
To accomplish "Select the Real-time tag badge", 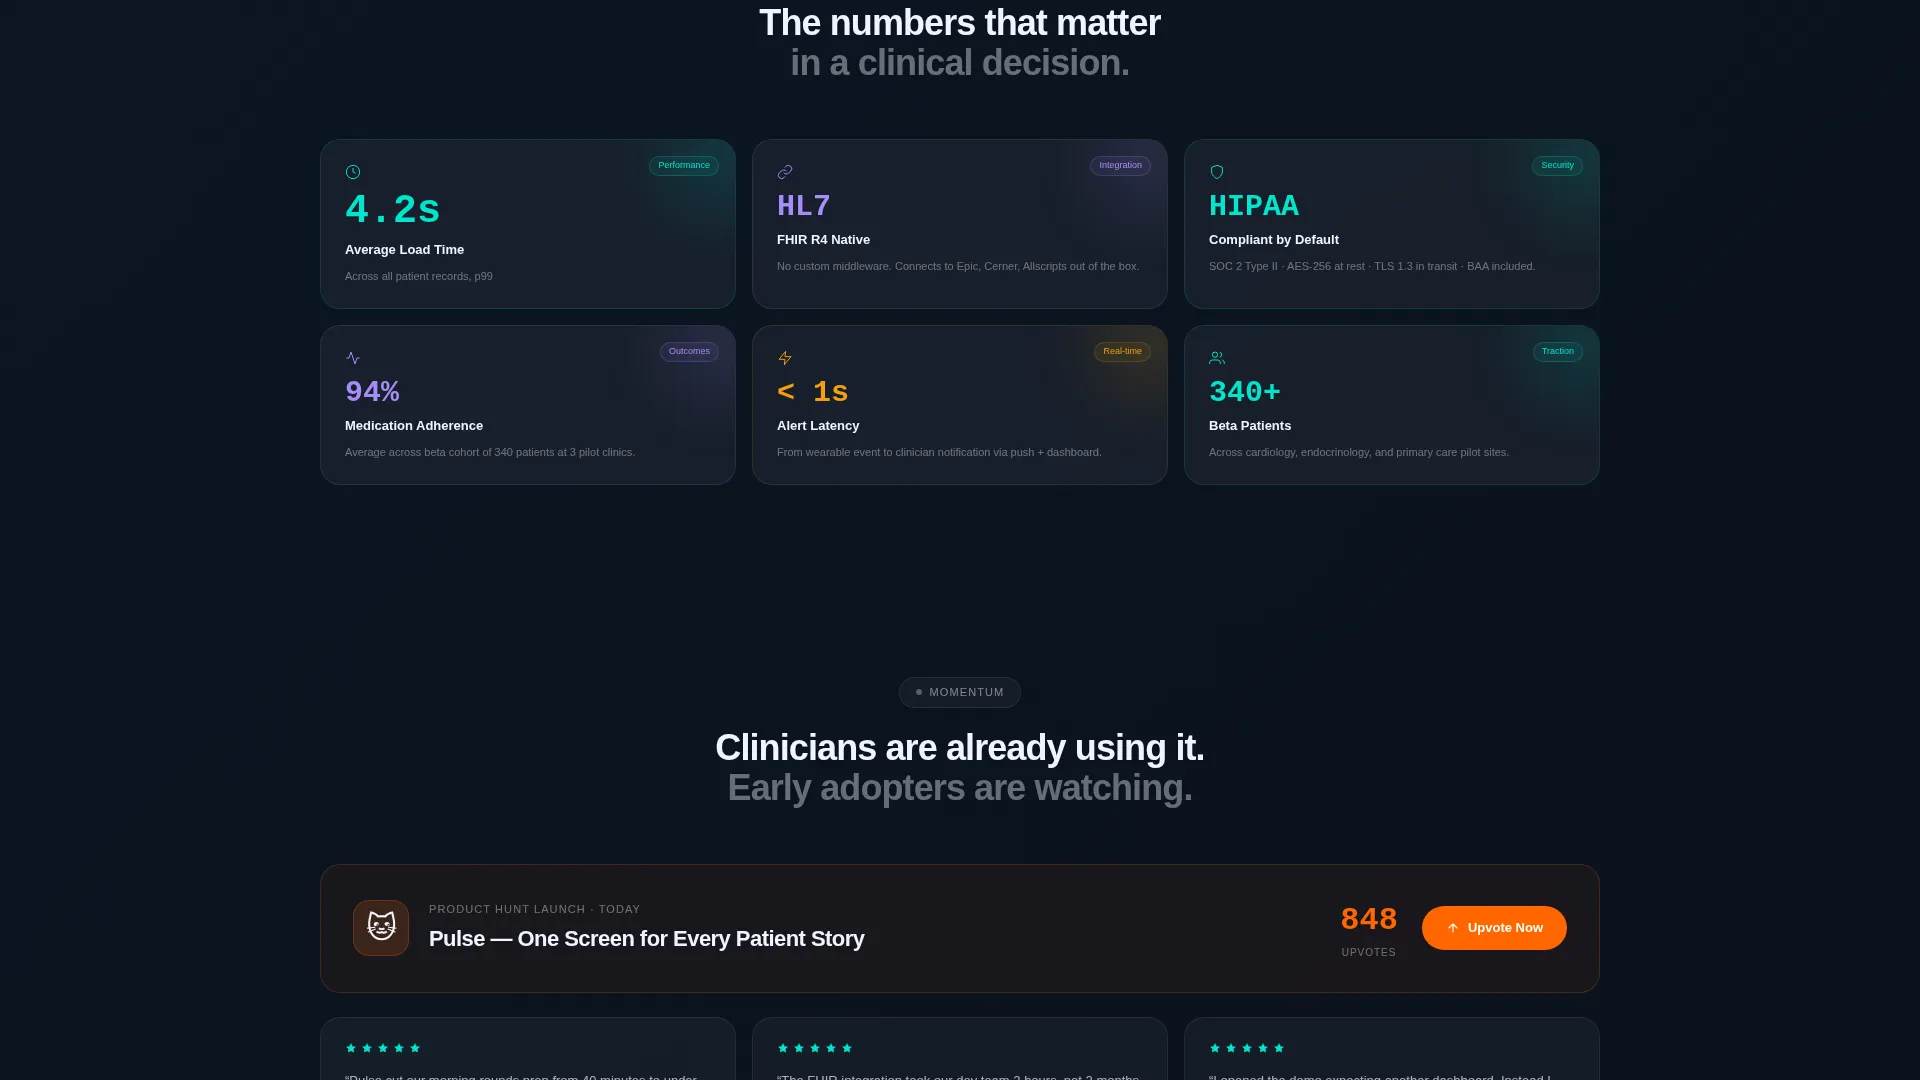I will [x=1122, y=352].
